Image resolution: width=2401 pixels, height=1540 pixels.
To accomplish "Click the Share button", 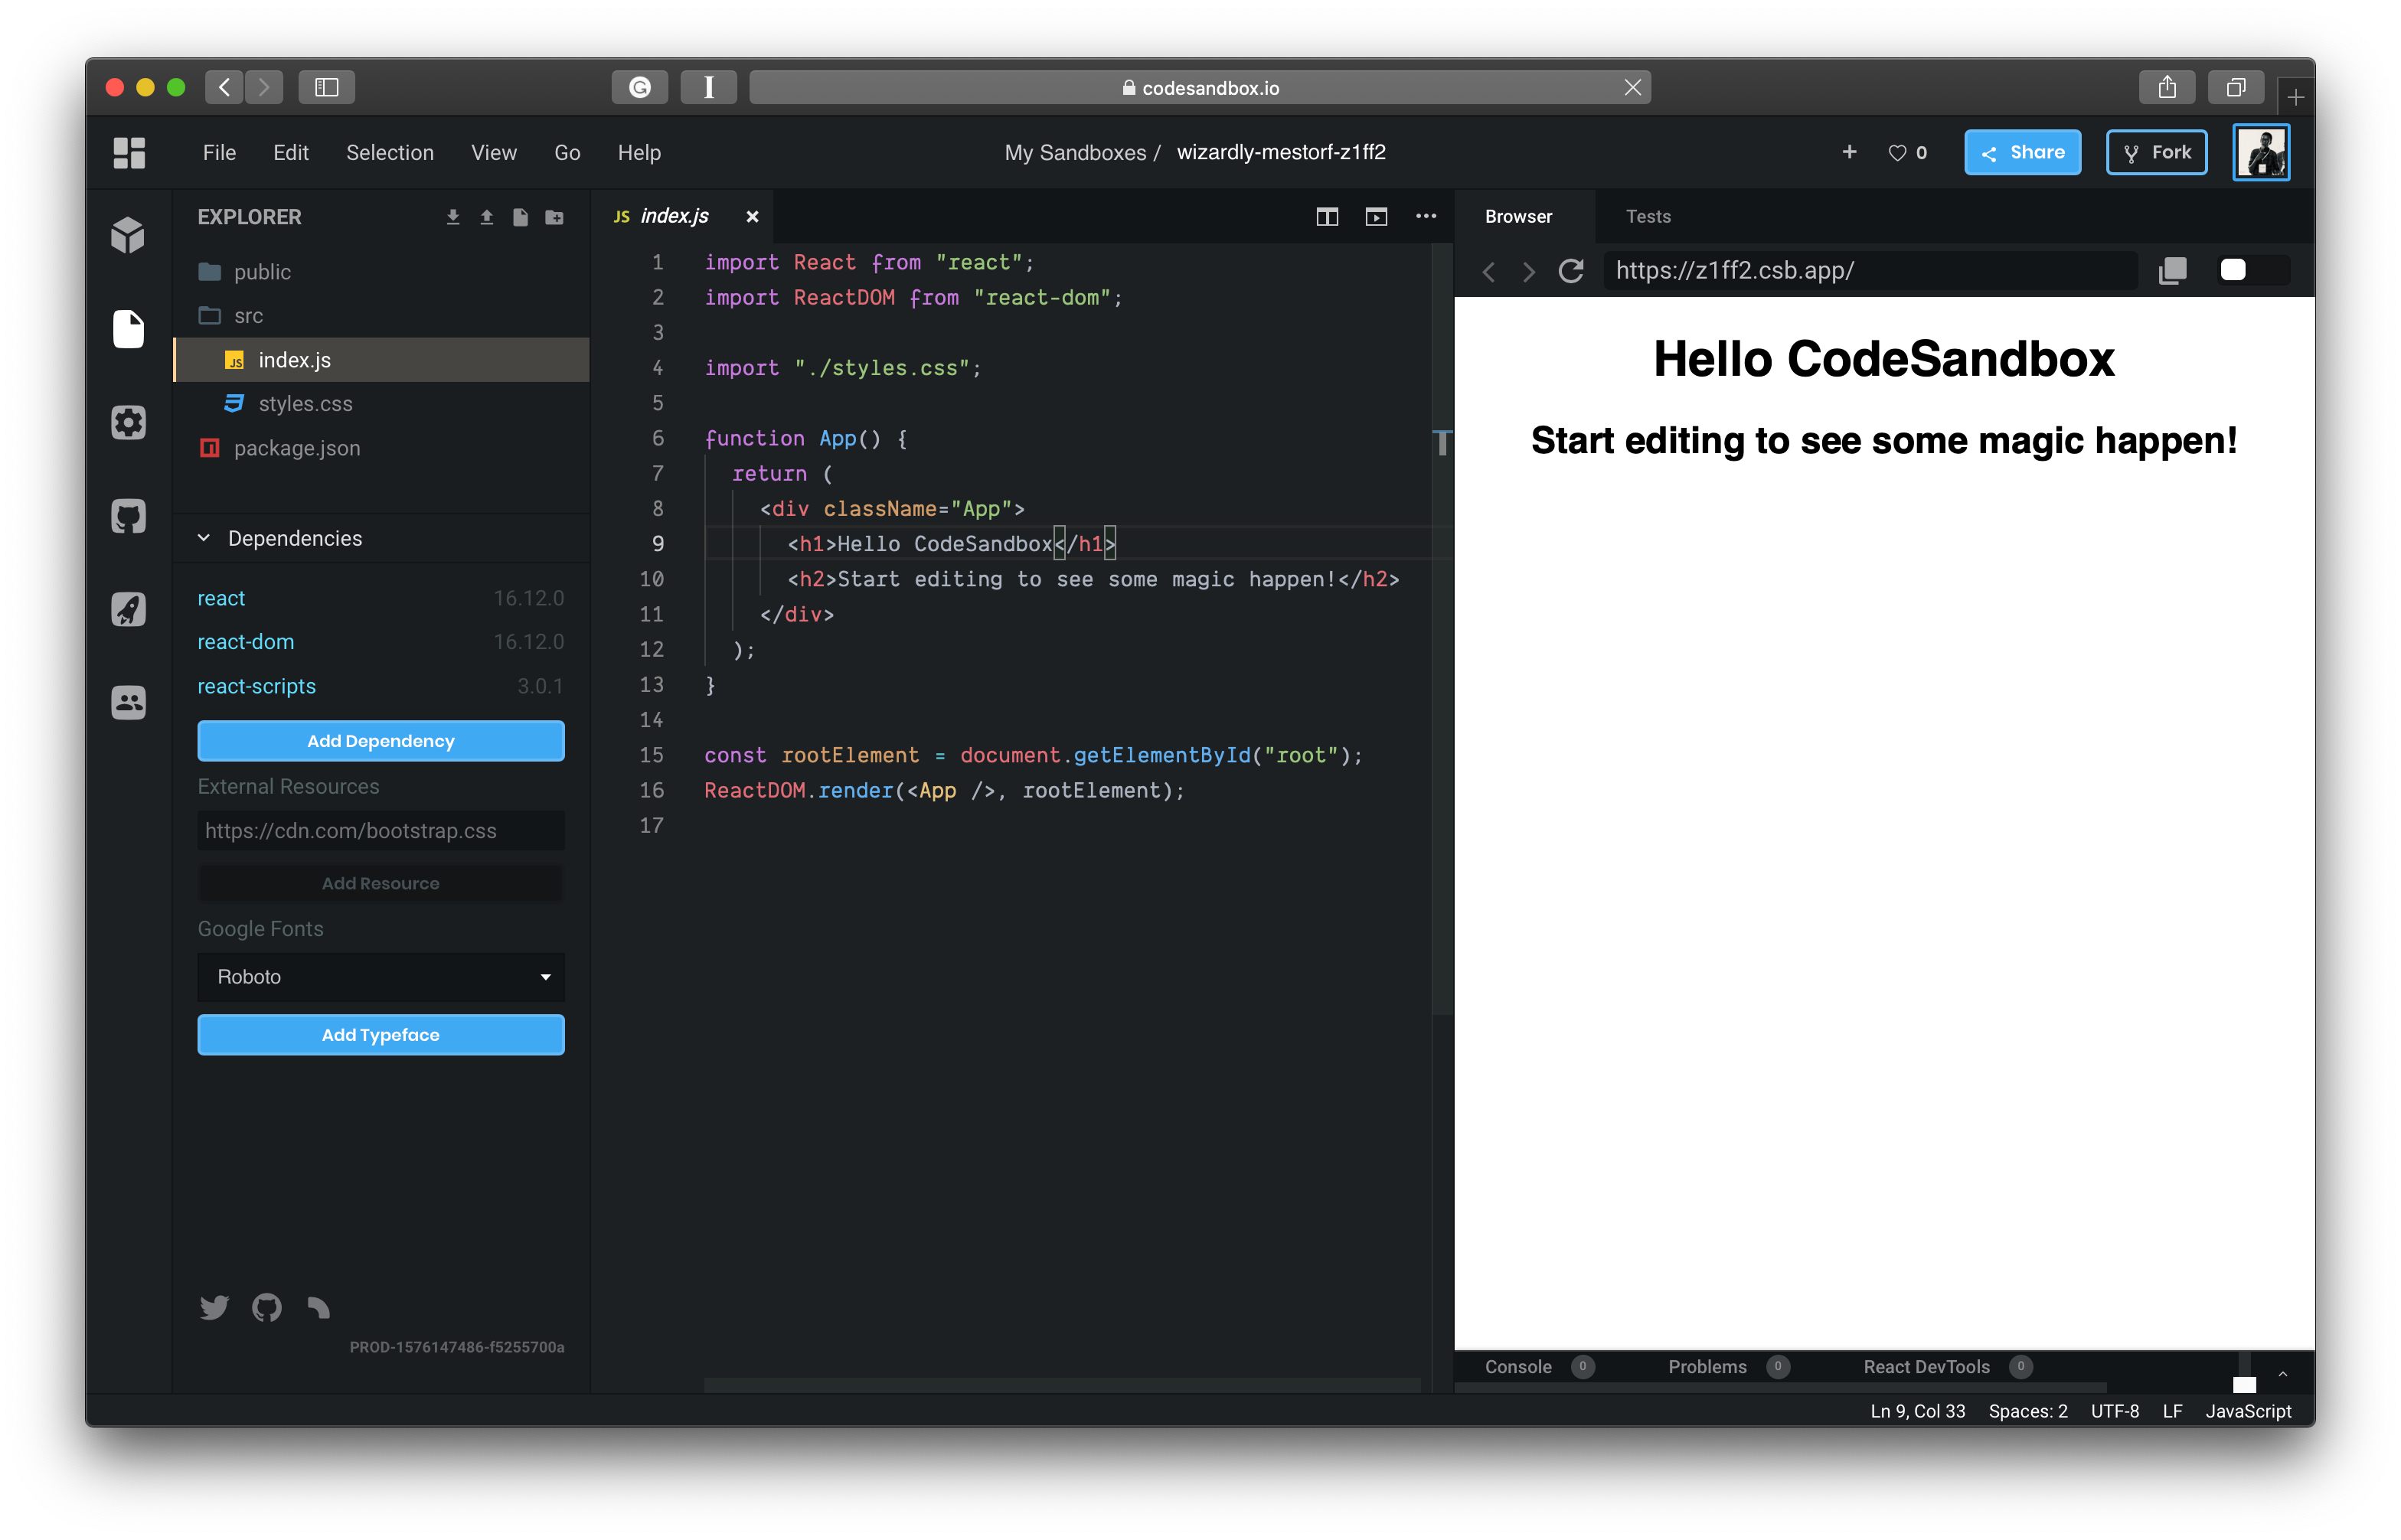I will pyautogui.click(x=2022, y=153).
